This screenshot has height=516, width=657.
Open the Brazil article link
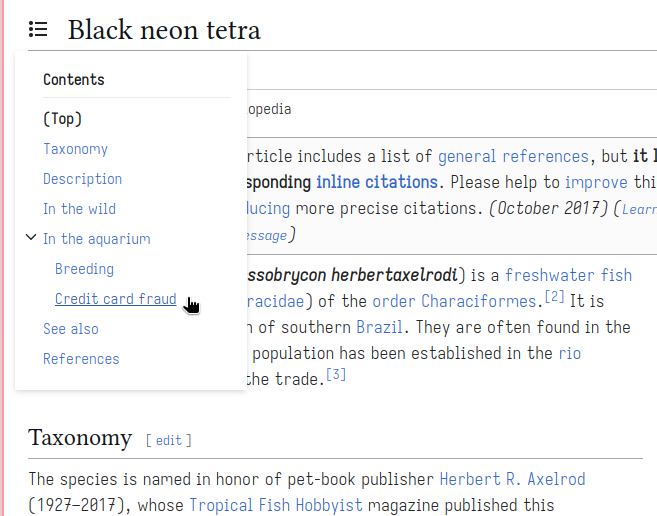coord(381,327)
